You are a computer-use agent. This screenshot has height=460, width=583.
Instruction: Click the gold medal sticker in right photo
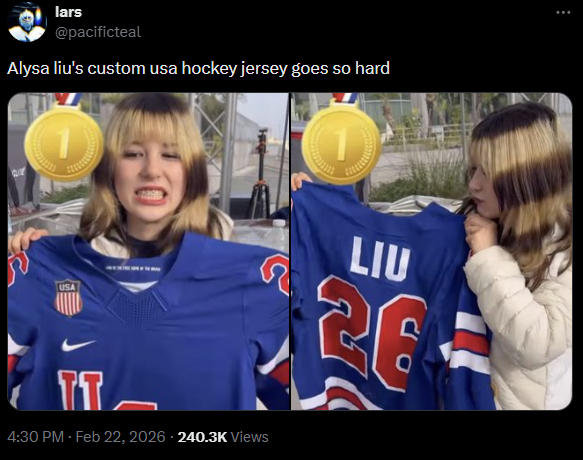click(x=341, y=143)
